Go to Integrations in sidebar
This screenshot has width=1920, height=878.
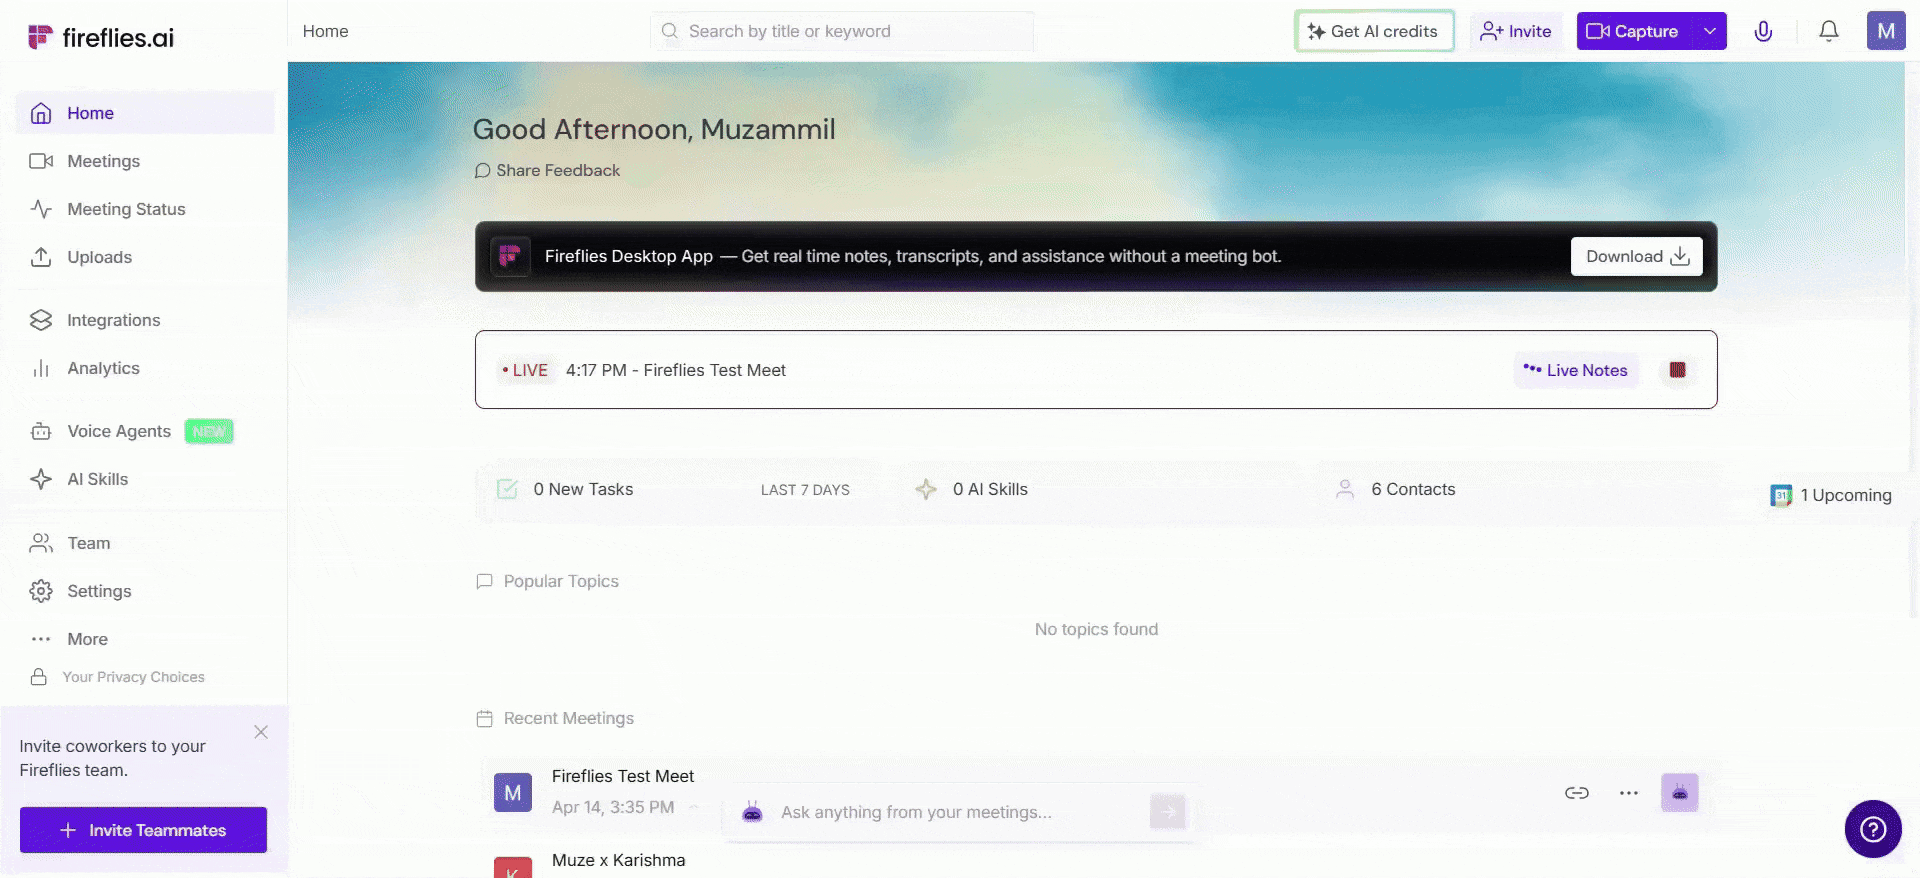click(113, 320)
